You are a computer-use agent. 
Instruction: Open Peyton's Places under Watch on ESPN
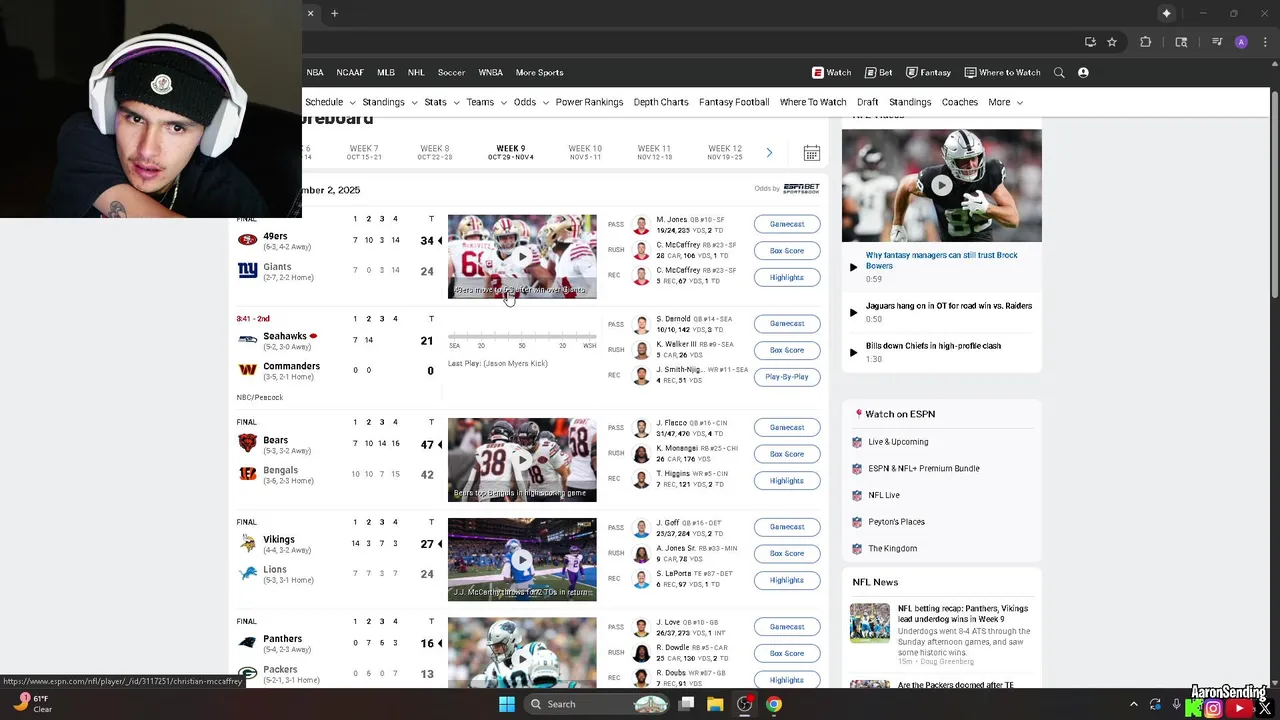pyautogui.click(x=896, y=522)
